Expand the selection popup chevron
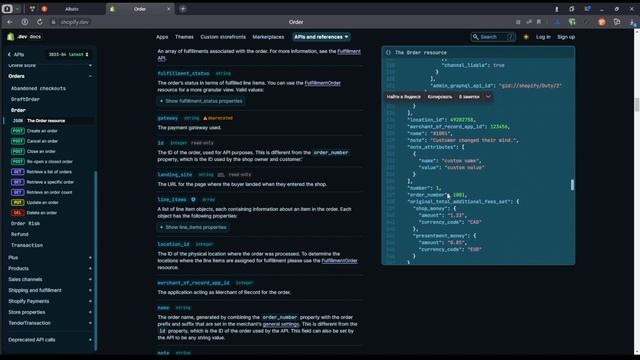Screen dimensions: 640x360 [x=488, y=97]
